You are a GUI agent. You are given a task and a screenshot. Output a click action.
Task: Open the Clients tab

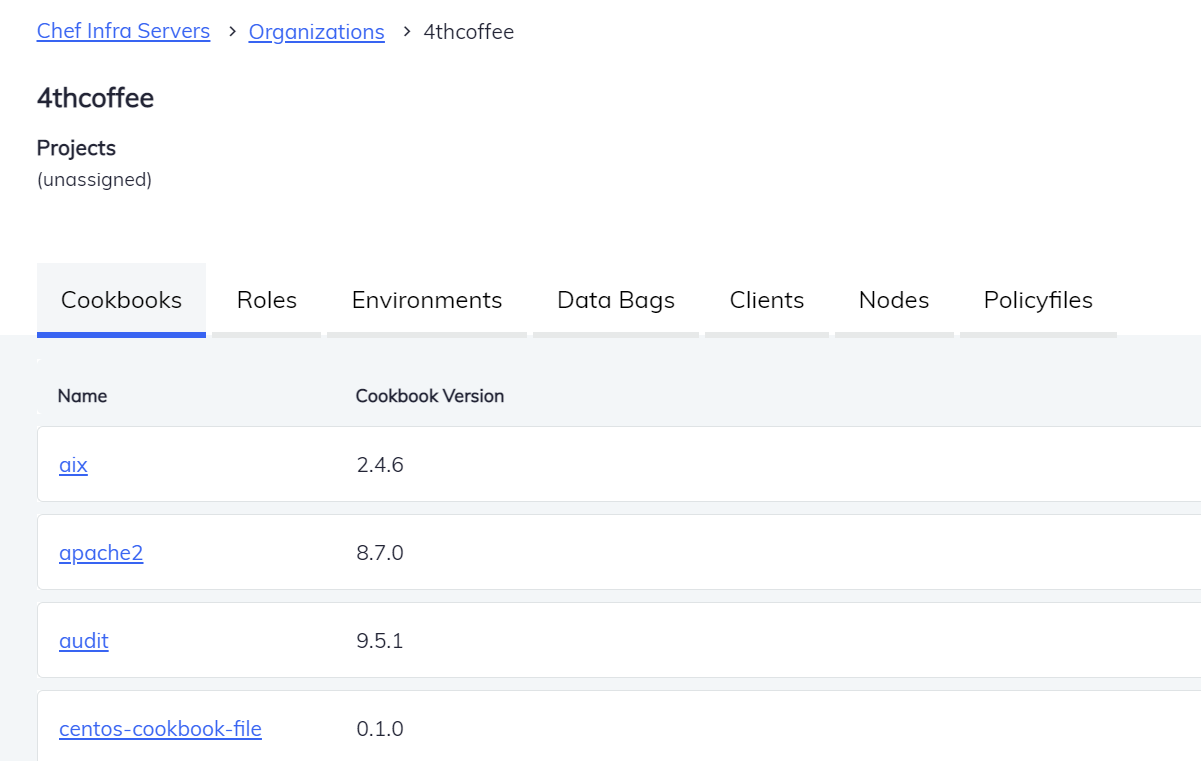tap(766, 300)
